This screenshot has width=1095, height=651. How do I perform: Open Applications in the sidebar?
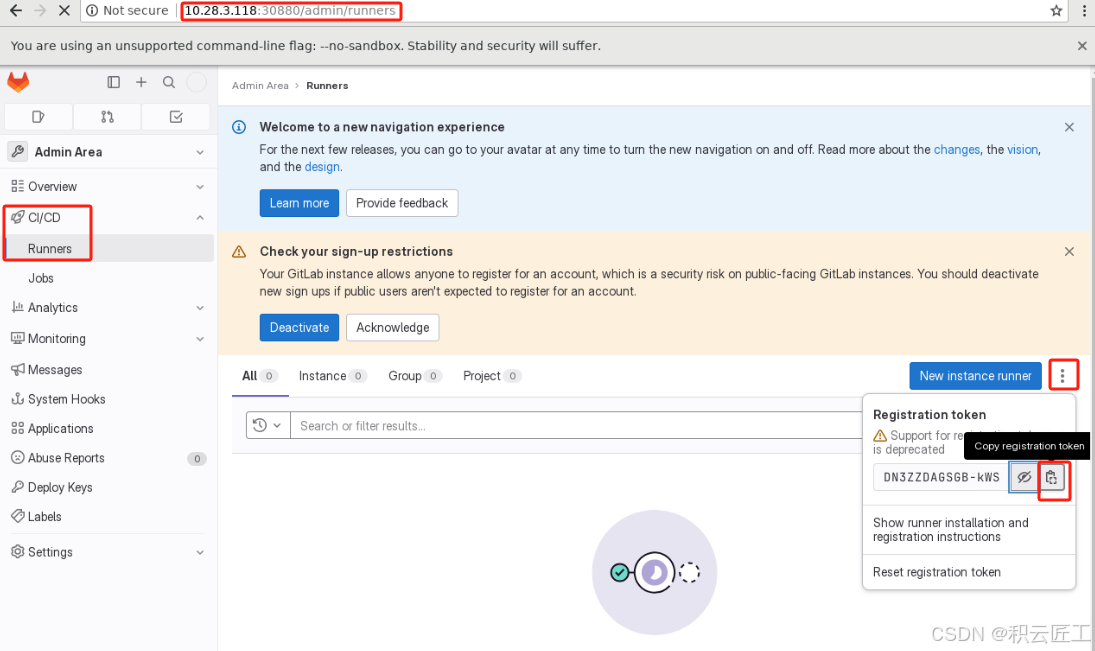click(108, 428)
